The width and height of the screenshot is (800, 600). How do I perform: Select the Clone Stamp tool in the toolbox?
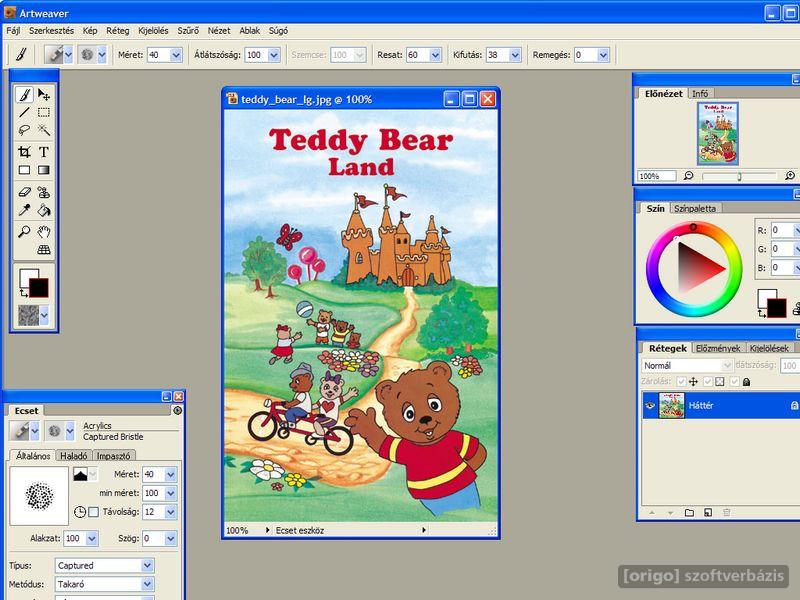(44, 192)
